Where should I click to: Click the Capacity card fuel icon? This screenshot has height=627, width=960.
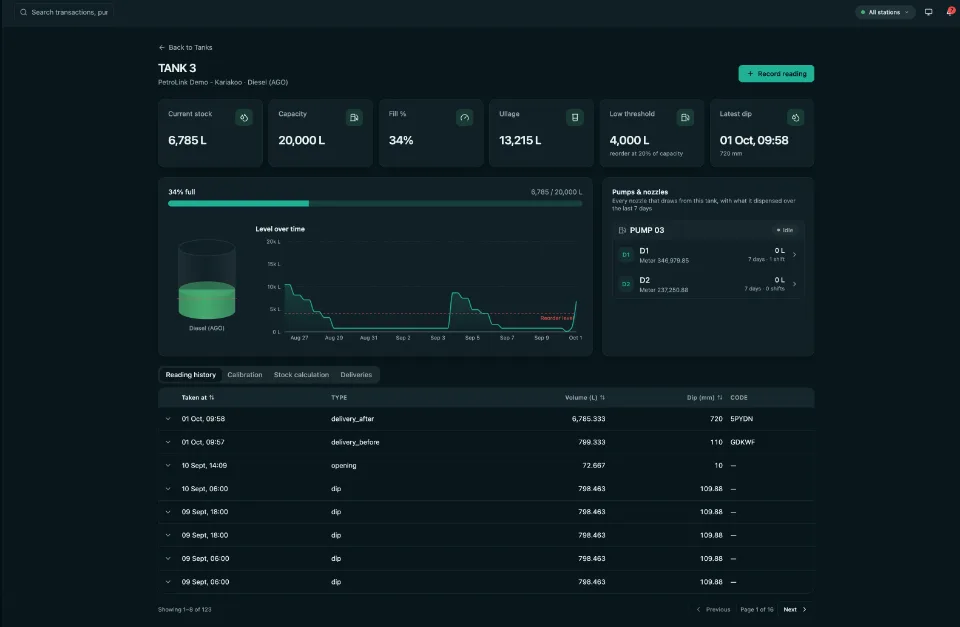pyautogui.click(x=354, y=118)
